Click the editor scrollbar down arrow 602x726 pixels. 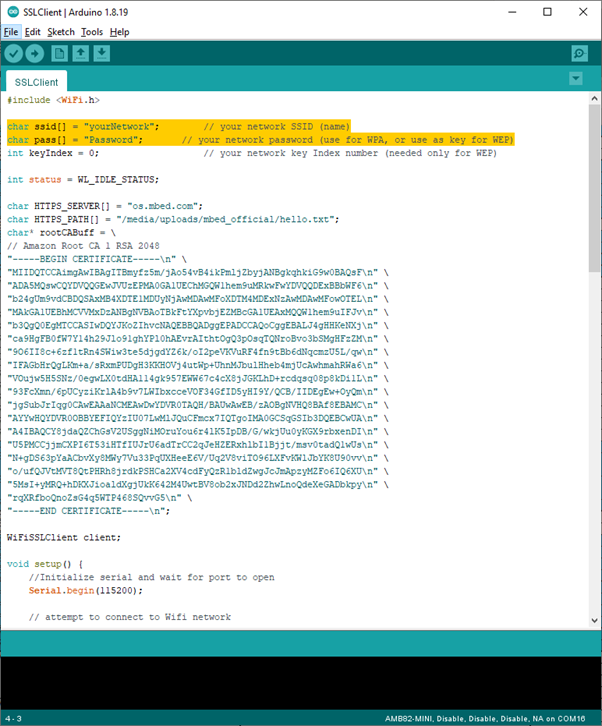point(593,621)
